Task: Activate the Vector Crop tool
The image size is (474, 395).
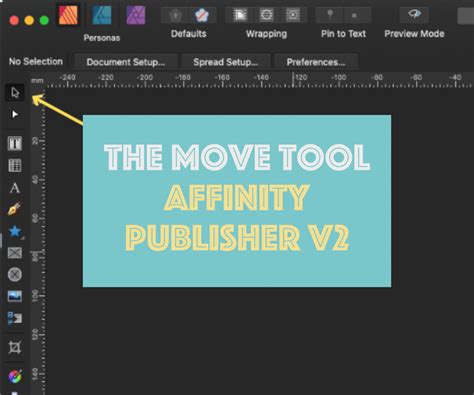Action: 15,347
